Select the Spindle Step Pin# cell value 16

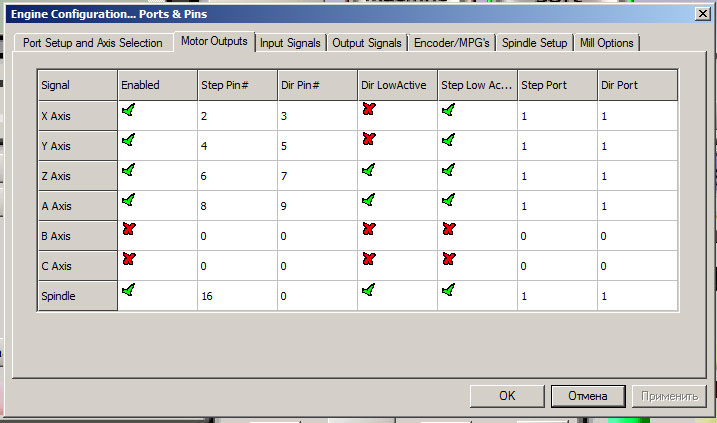236,296
